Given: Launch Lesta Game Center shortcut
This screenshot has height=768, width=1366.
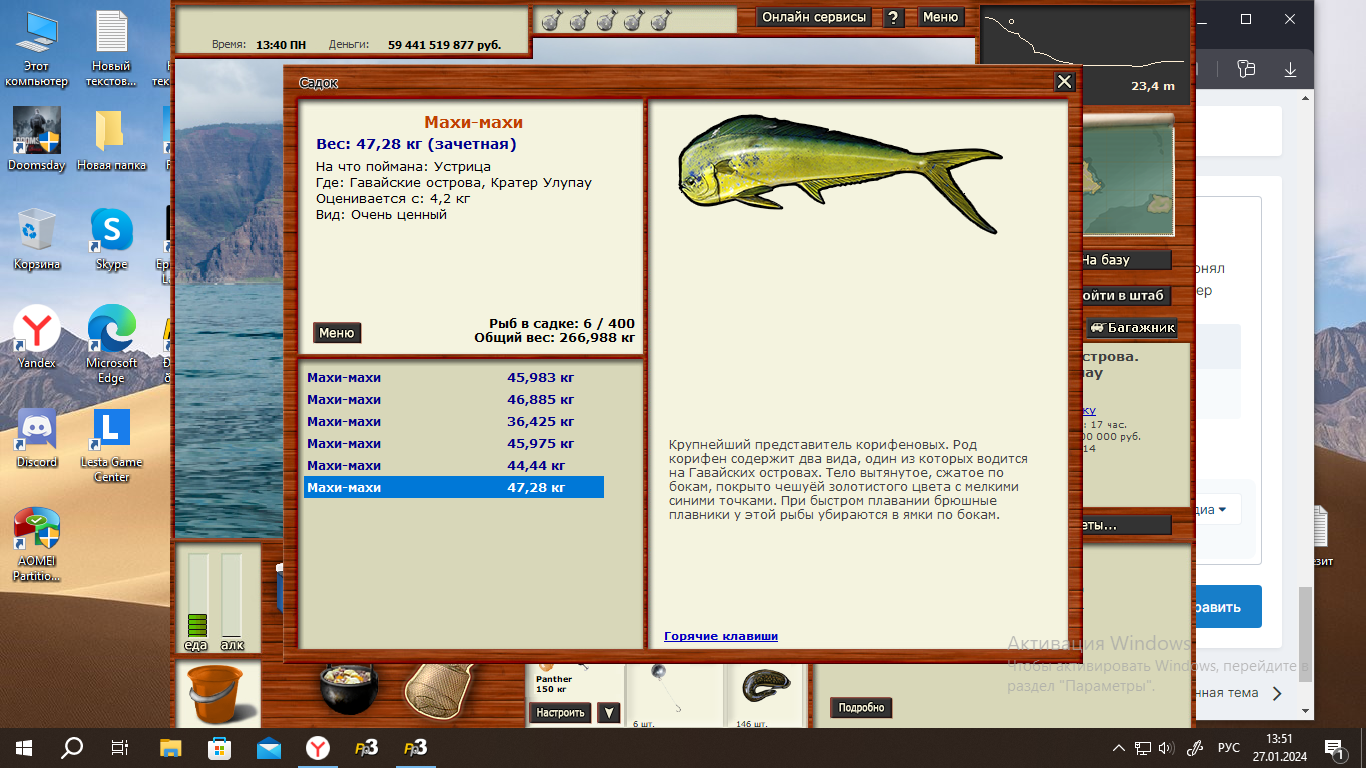Looking at the screenshot, I should pyautogui.click(x=111, y=444).
